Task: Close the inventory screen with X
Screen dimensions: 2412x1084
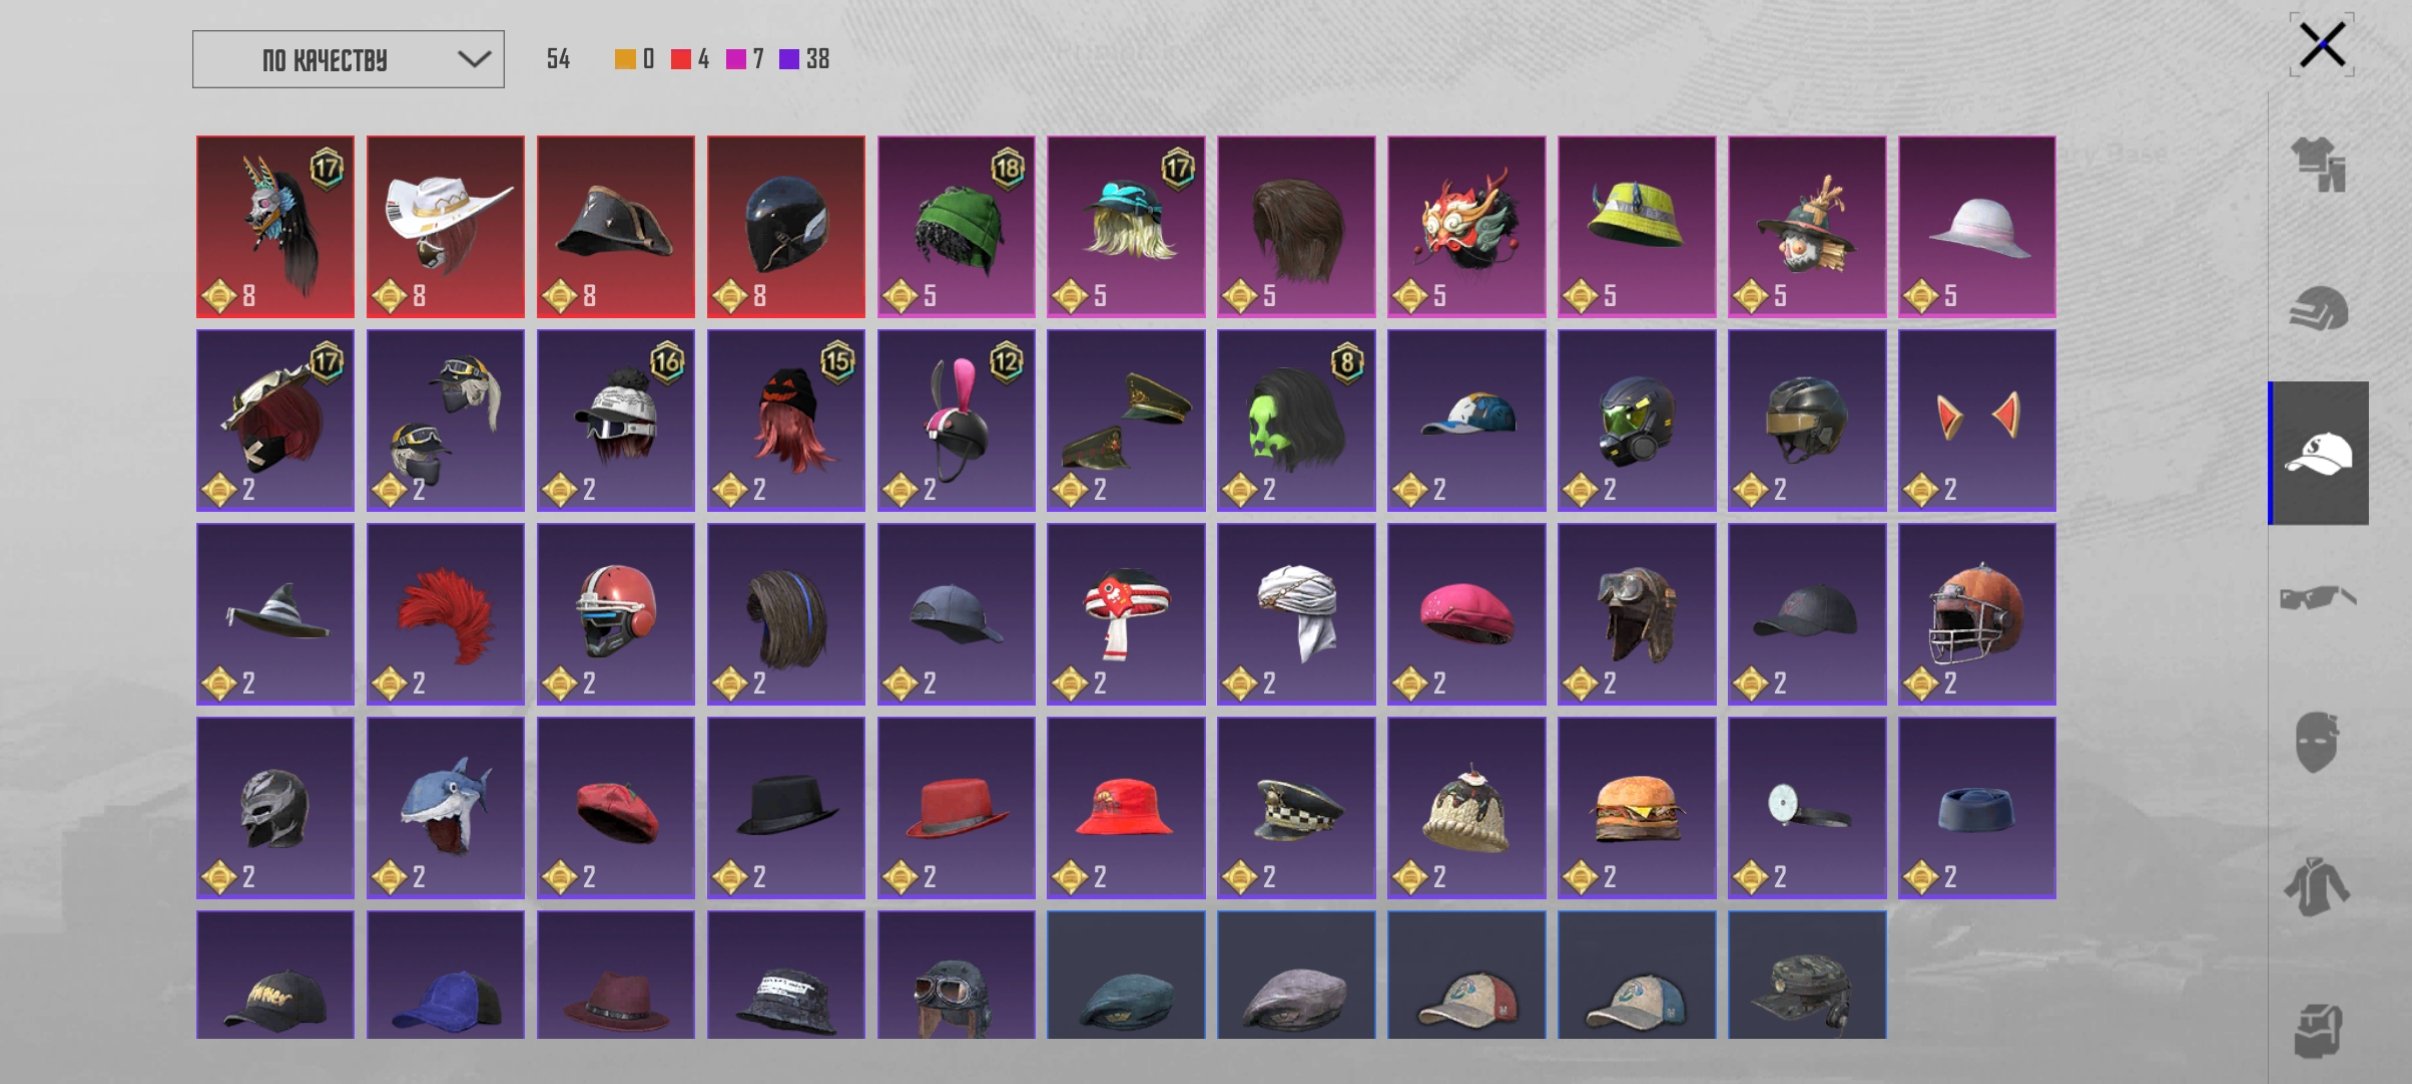Action: [x=2322, y=45]
